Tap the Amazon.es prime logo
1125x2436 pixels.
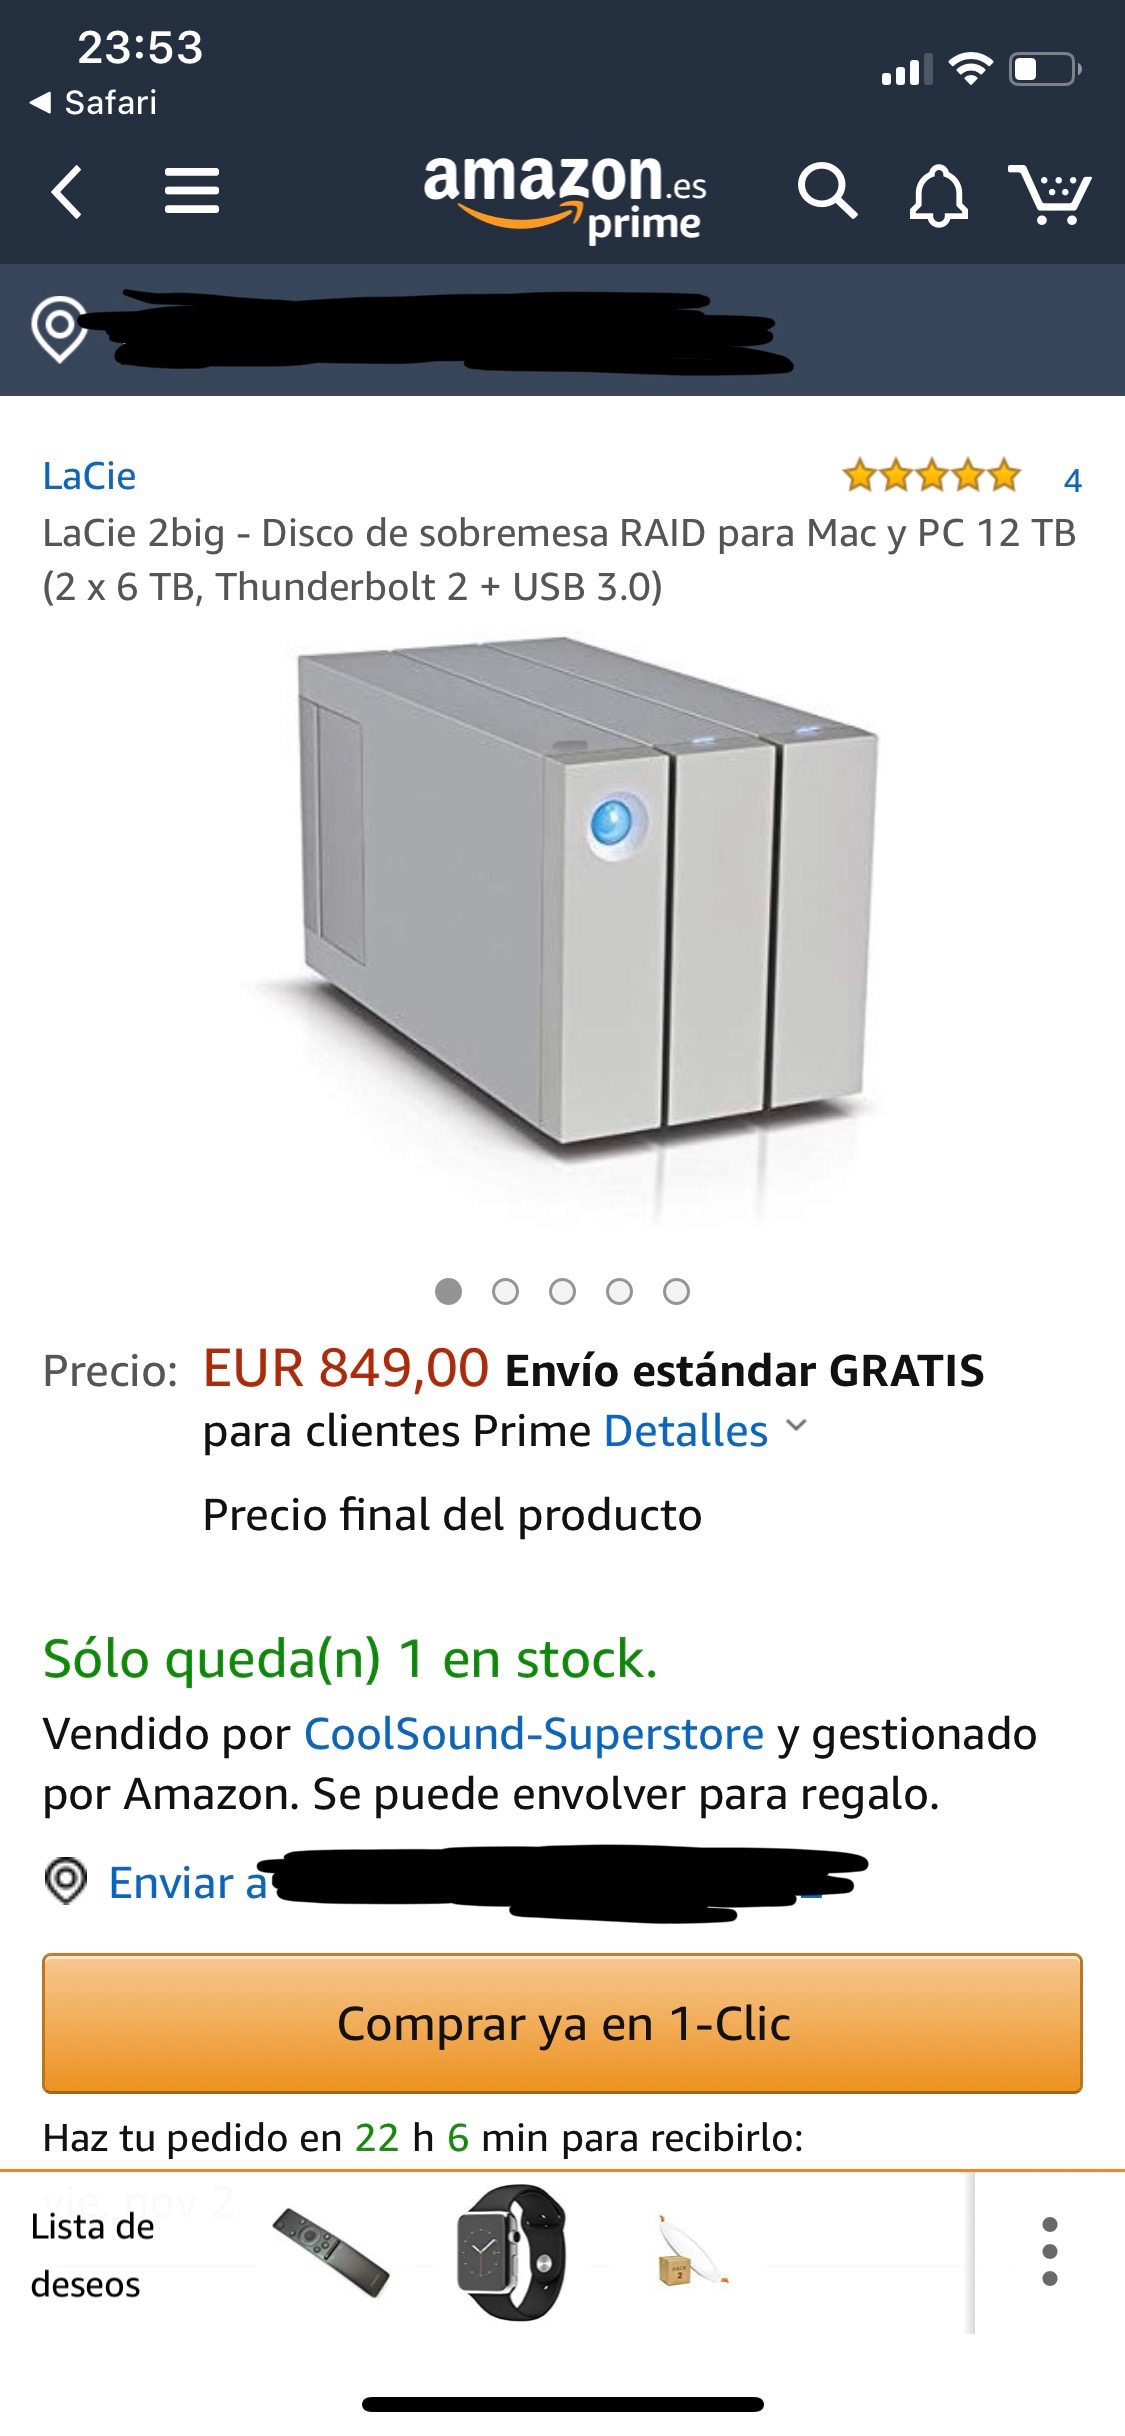click(565, 198)
